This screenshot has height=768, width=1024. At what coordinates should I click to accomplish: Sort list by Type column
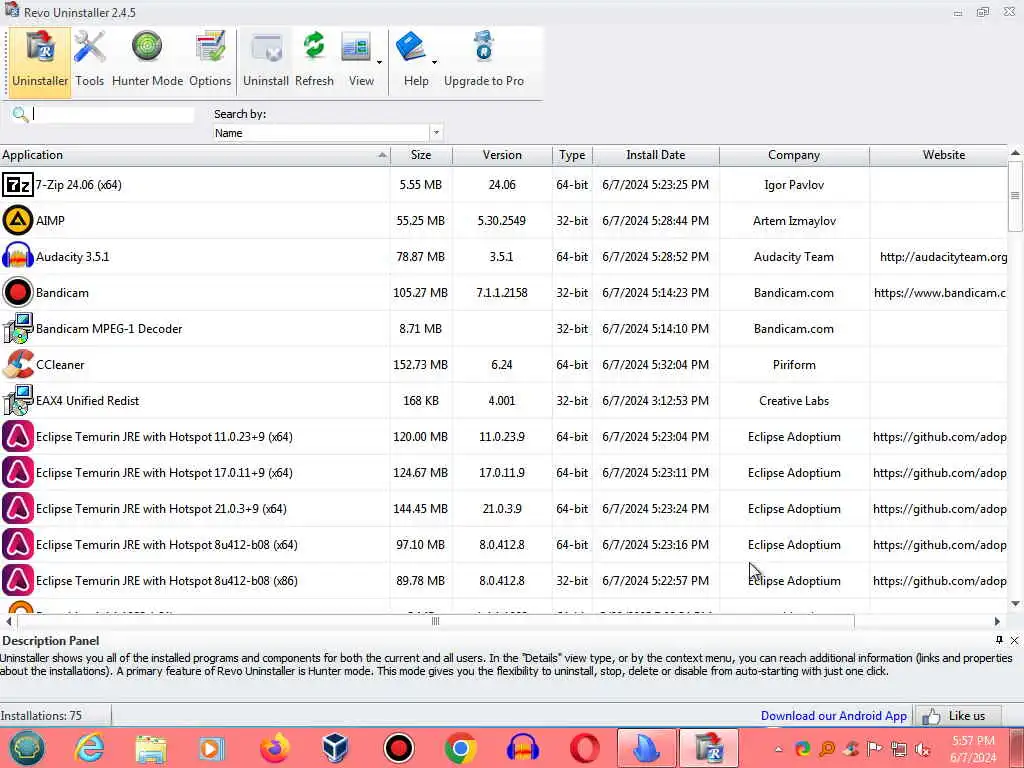(x=572, y=155)
